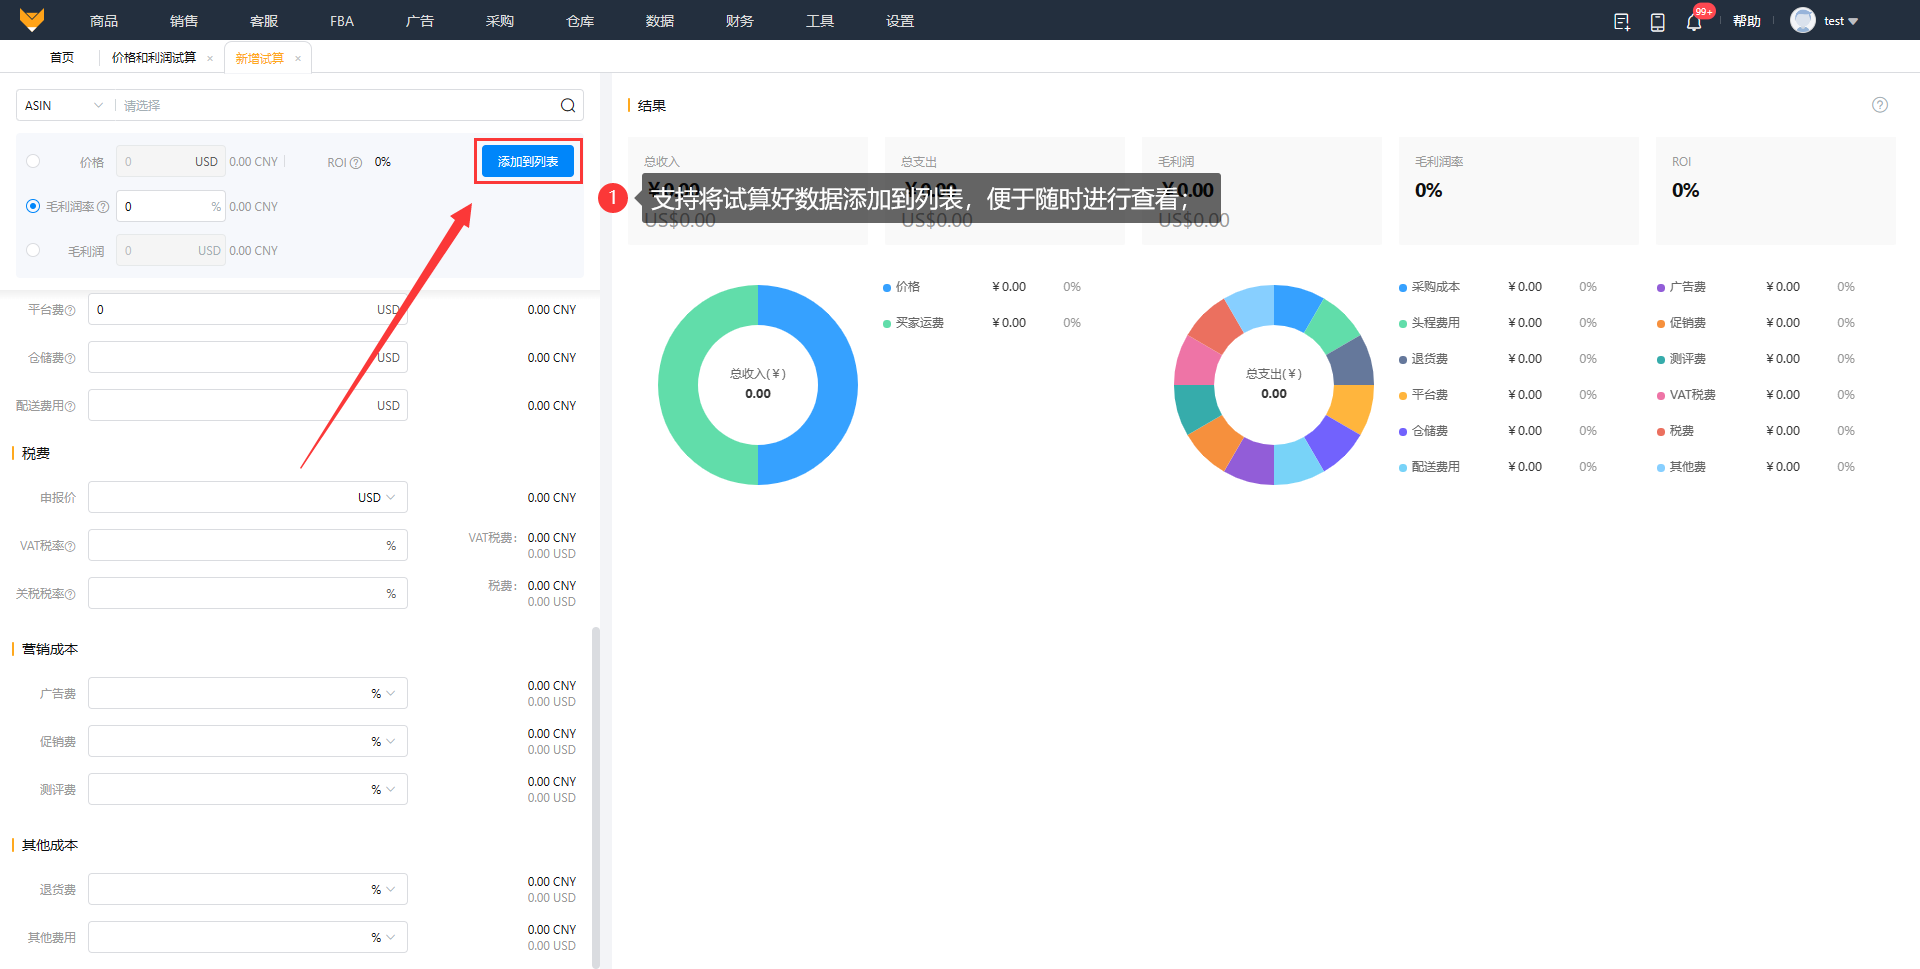Open the 申报价 USD currency dropdown
Viewport: 1920px width, 969px height.
click(x=377, y=498)
